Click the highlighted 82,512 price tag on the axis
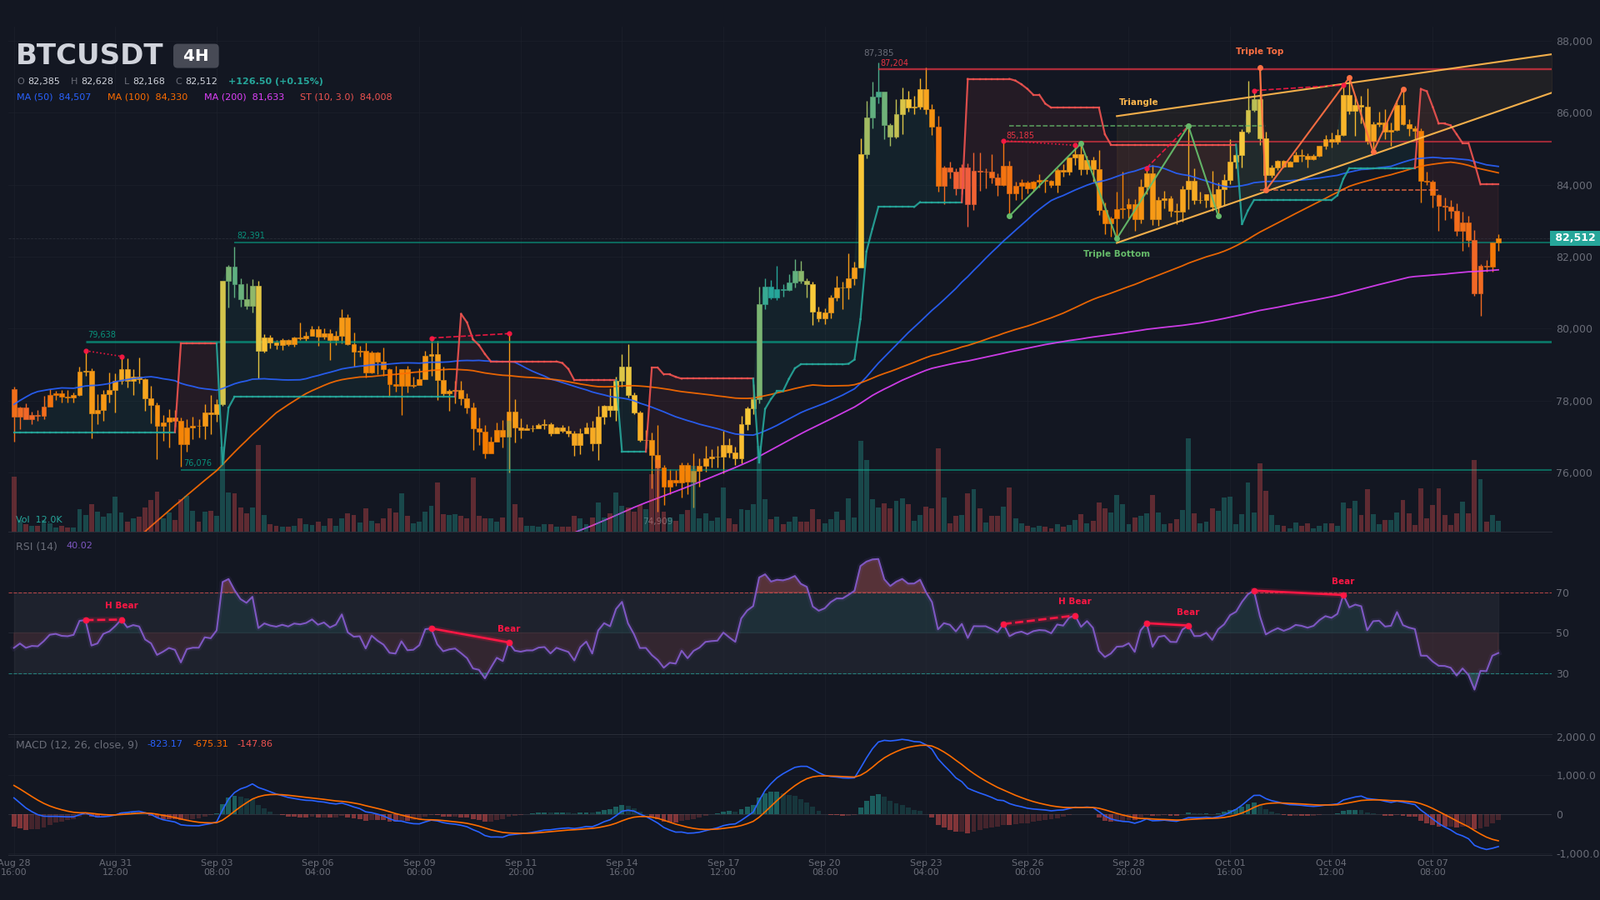 coord(1575,238)
